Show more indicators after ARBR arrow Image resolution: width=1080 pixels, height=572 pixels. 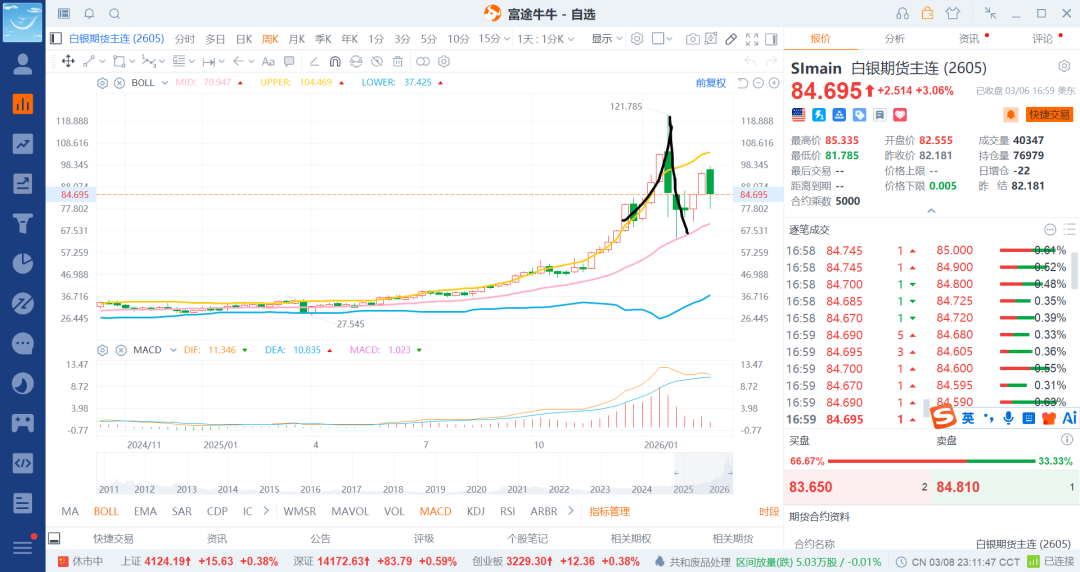570,511
